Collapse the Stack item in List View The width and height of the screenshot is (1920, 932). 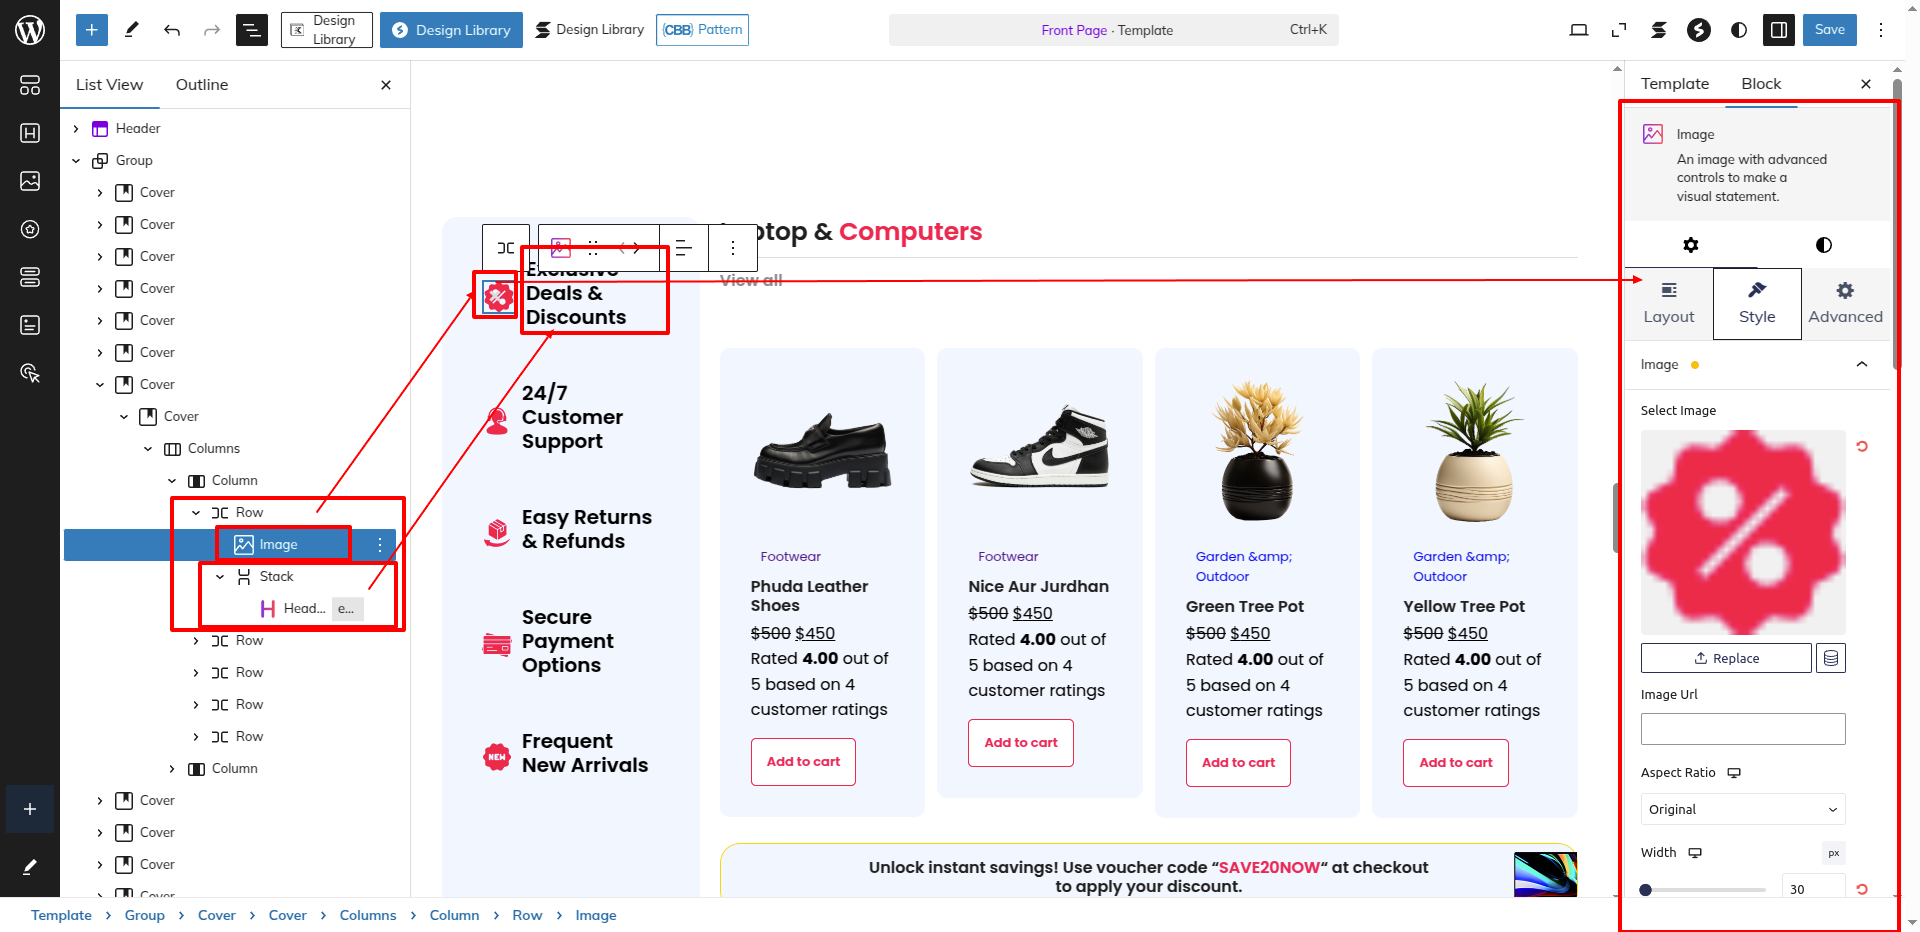(x=220, y=577)
